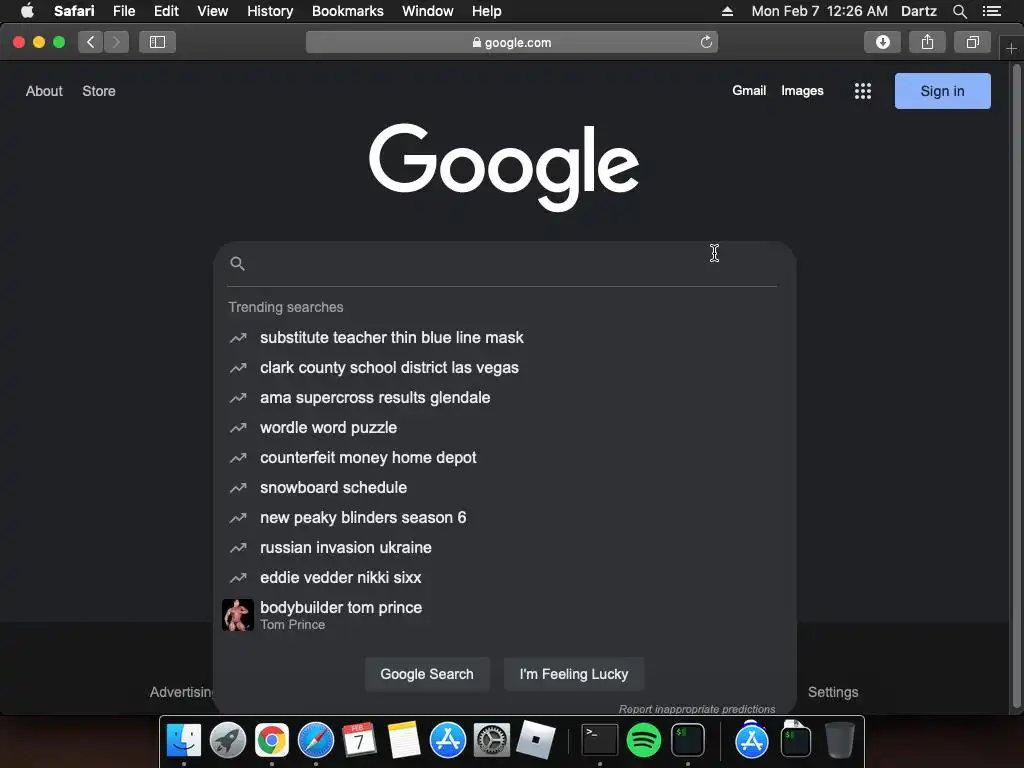The height and width of the screenshot is (768, 1024).
Task: Open the Bookmarks menu
Action: click(x=347, y=11)
